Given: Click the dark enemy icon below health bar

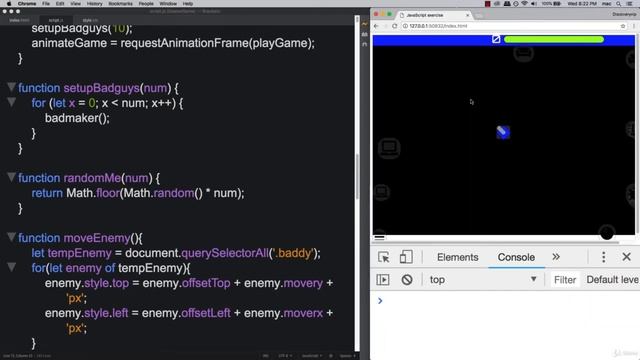Looking at the screenshot, I should point(523,53).
